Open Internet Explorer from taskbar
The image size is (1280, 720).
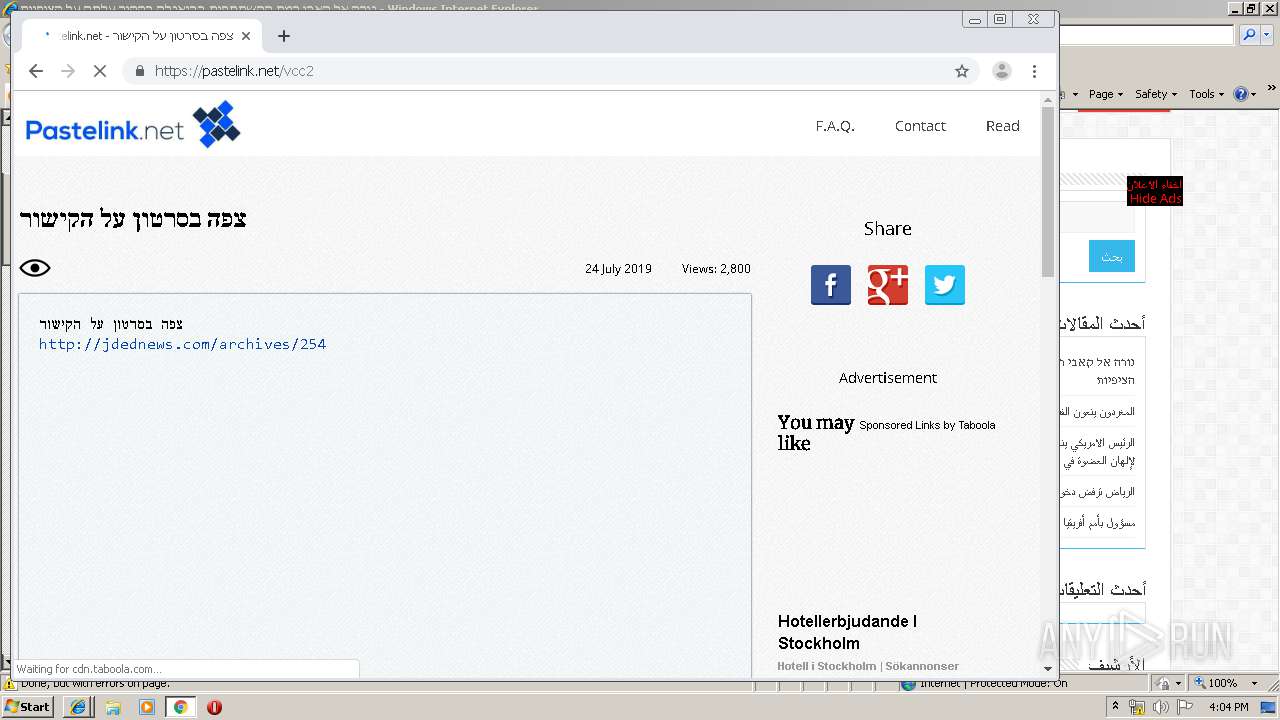pos(78,706)
